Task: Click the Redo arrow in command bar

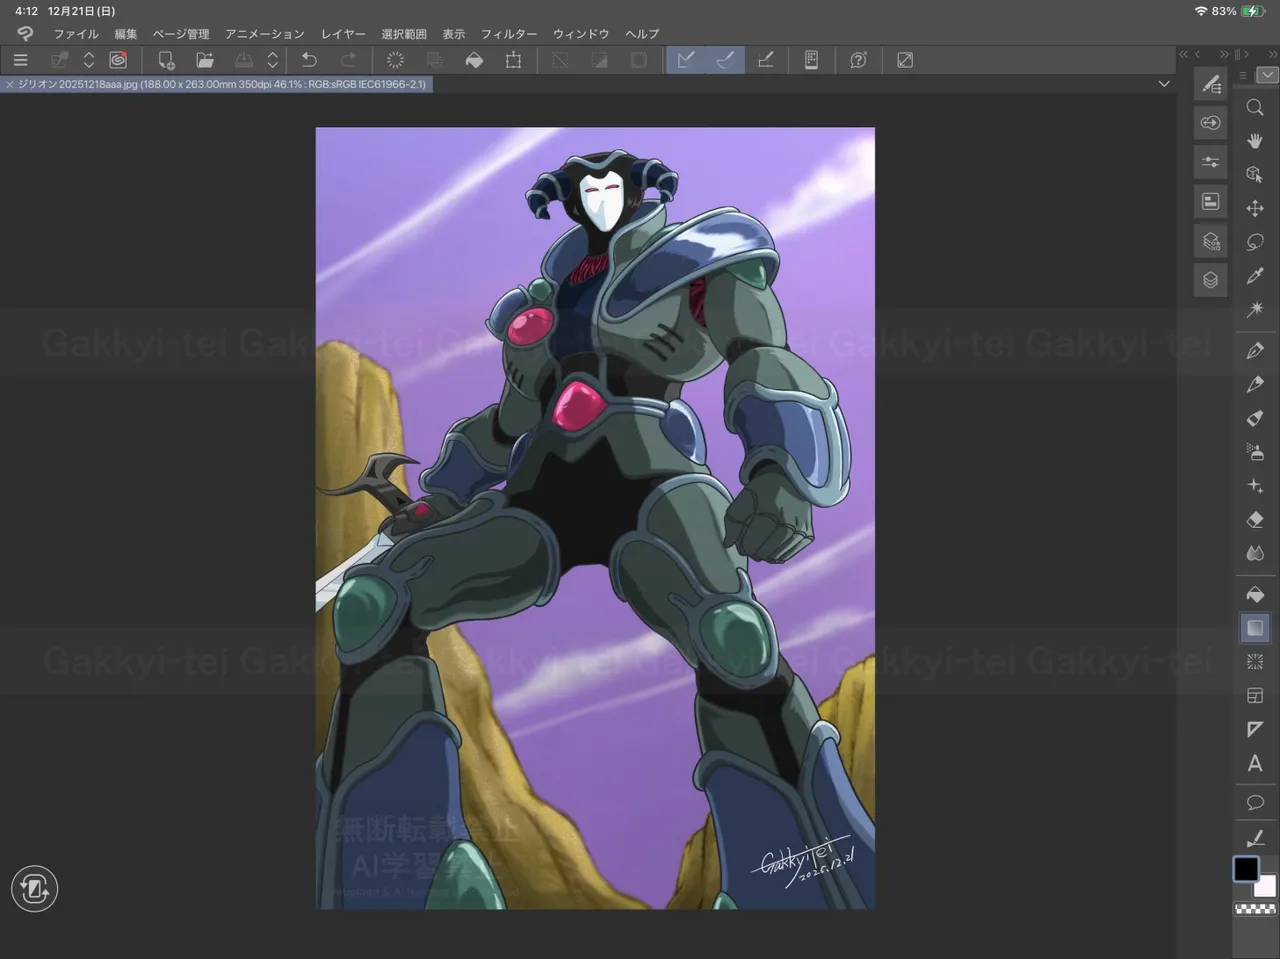Action: click(348, 60)
